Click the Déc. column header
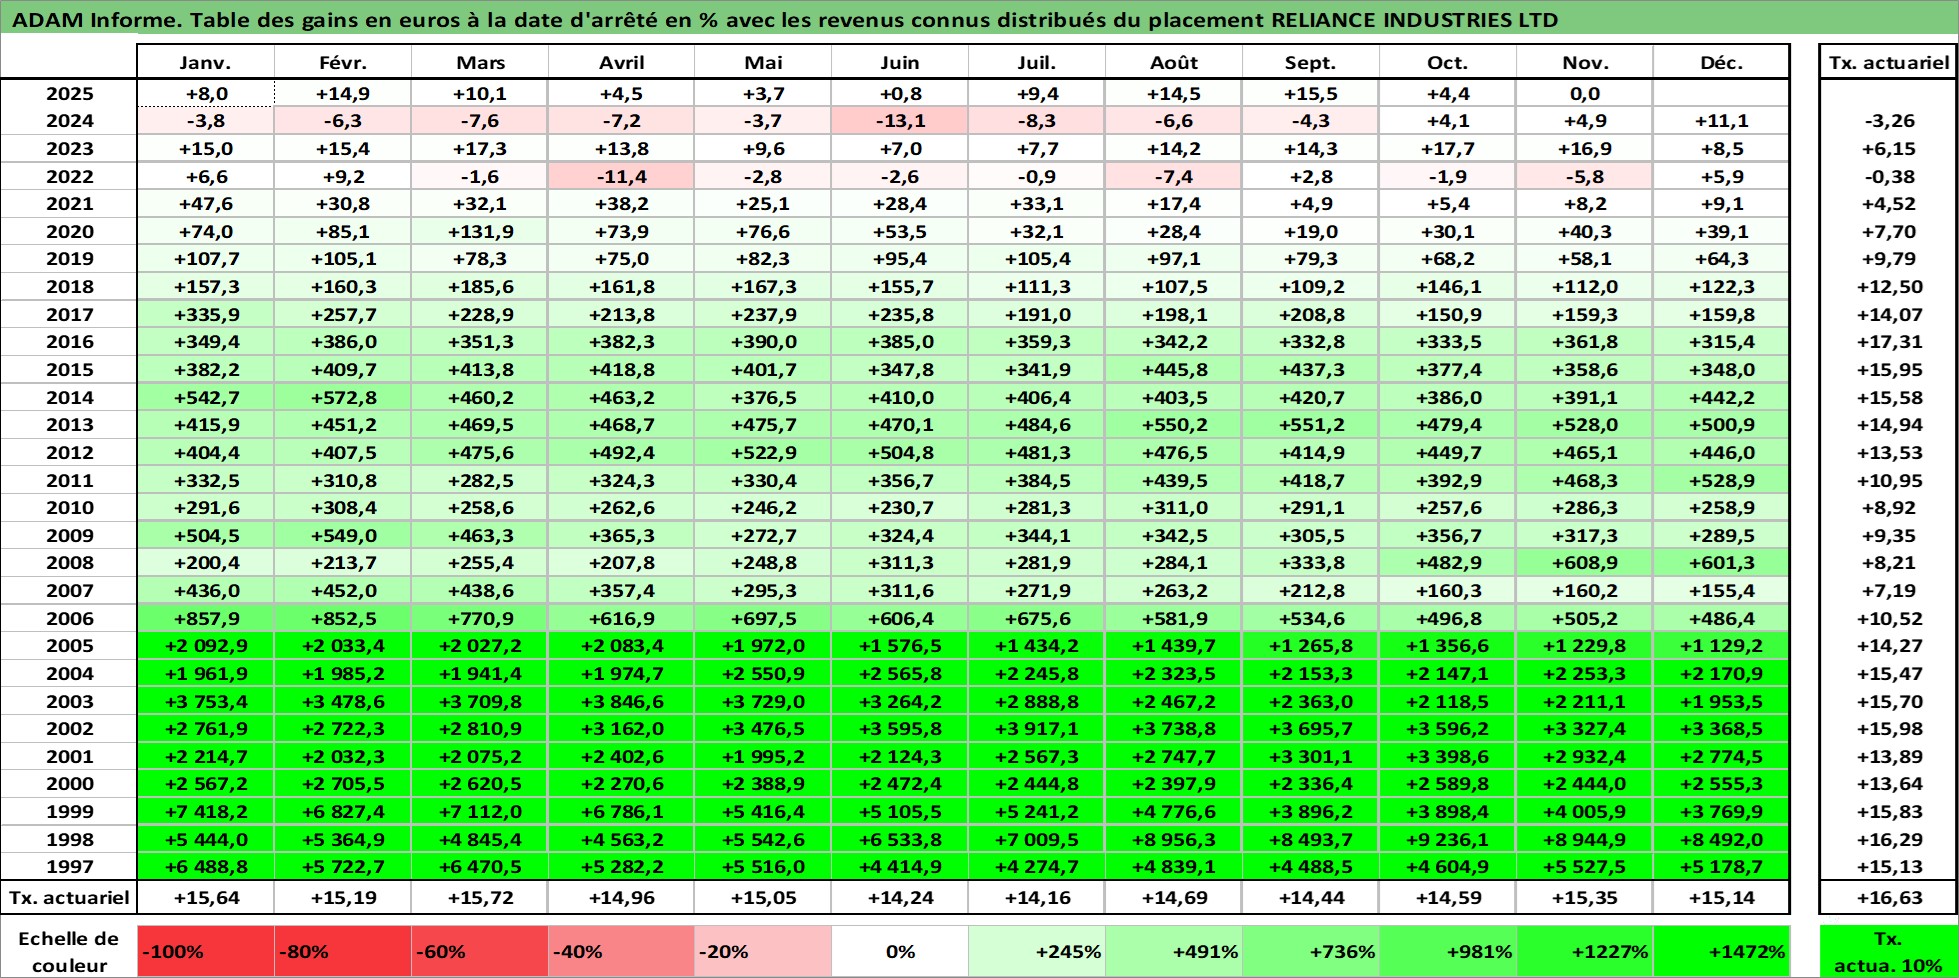Screen dimensions: 1959x978 [1722, 62]
